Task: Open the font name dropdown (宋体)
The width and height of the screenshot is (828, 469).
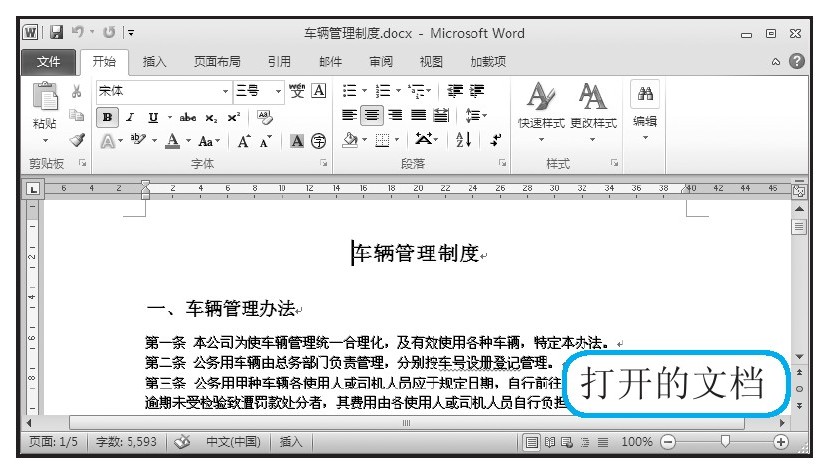Action: pyautogui.click(x=225, y=91)
